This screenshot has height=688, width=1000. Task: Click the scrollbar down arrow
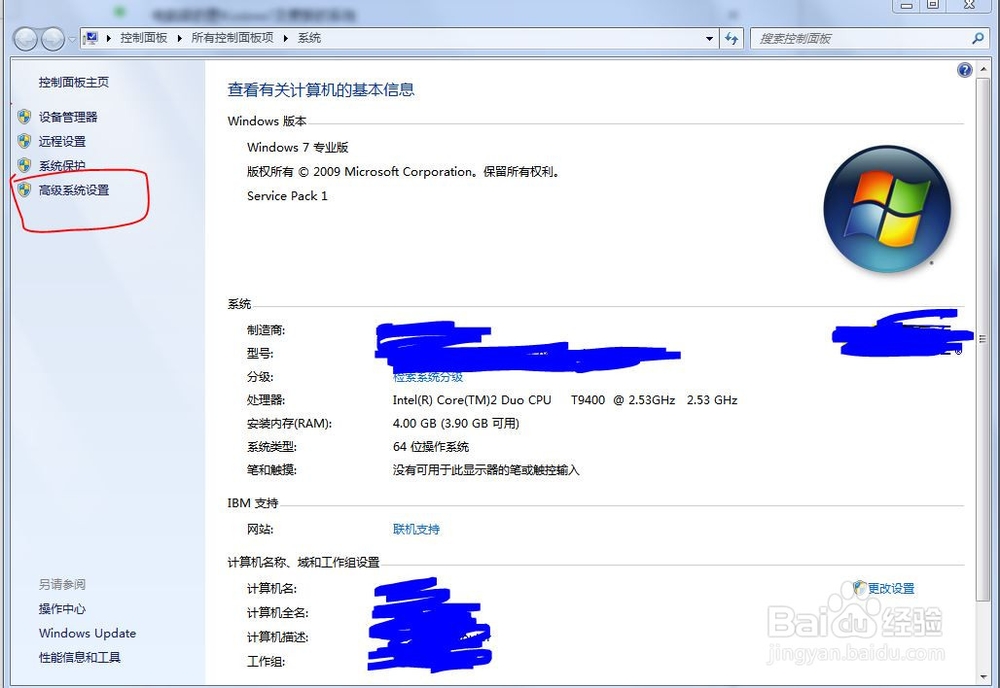(x=983, y=677)
